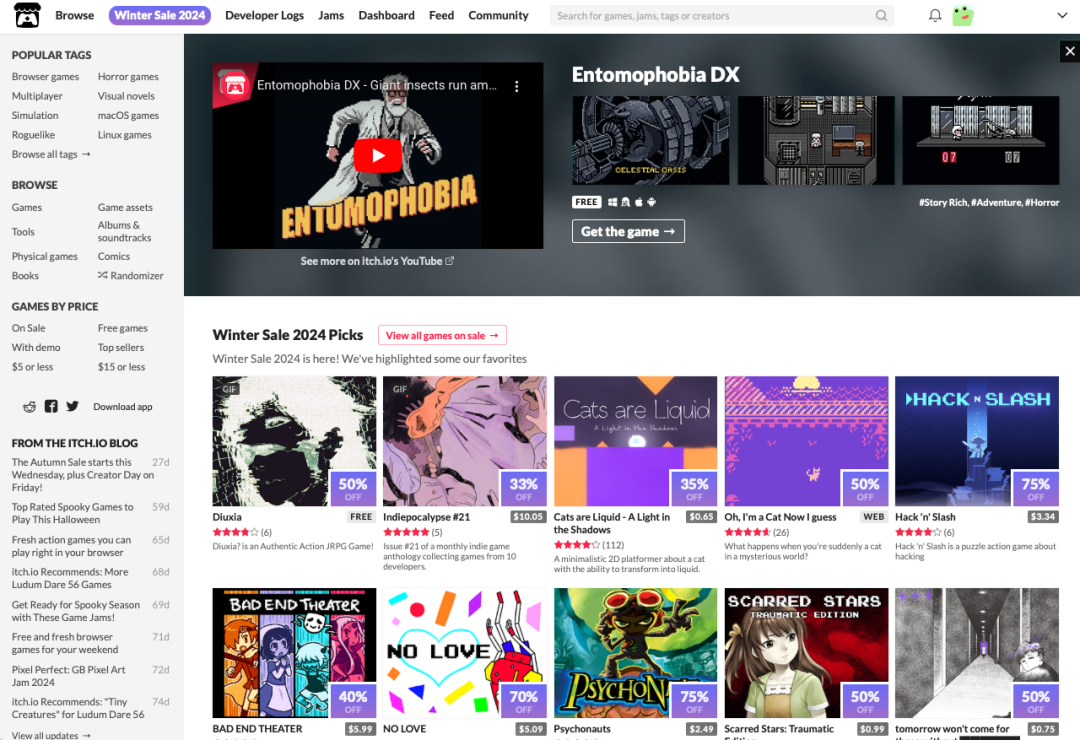Click View all games on sale button
The image size is (1080, 740).
click(442, 336)
